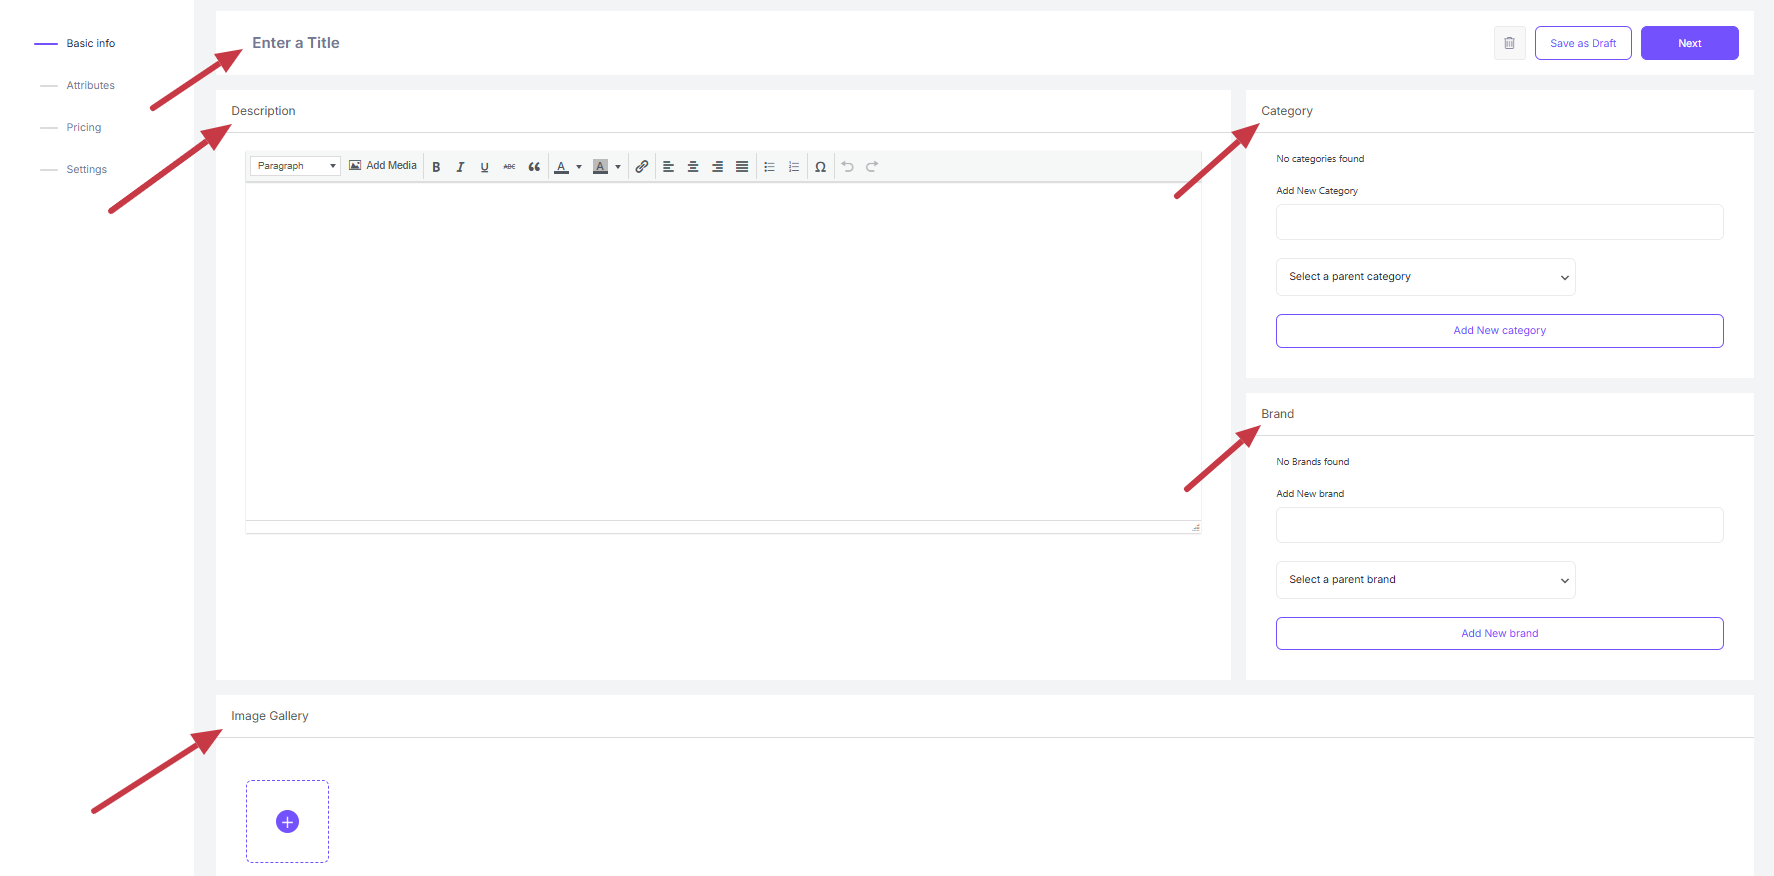Justify text in the description editor
This screenshot has height=876, width=1774.
click(x=742, y=167)
